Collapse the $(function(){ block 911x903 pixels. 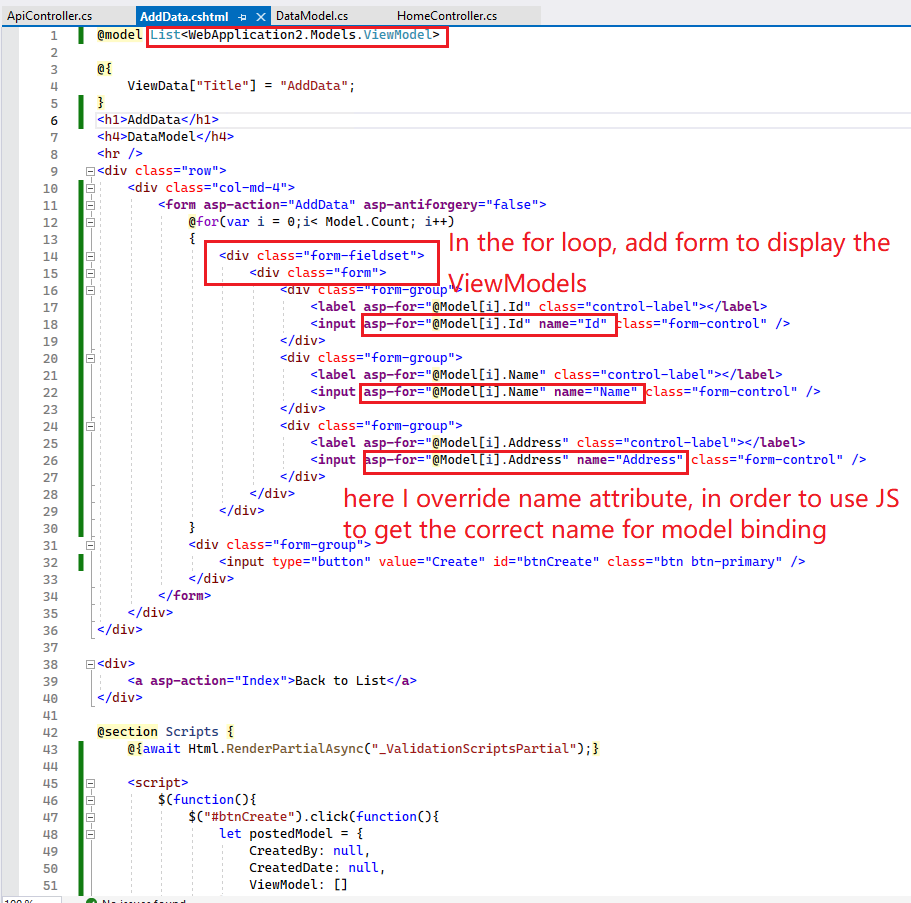click(x=91, y=800)
